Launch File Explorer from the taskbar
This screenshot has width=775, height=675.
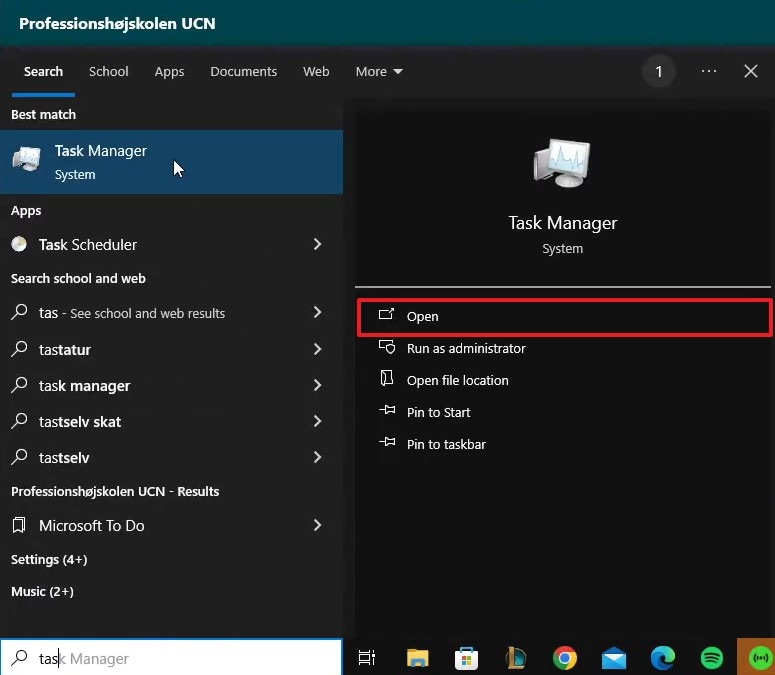tap(418, 658)
